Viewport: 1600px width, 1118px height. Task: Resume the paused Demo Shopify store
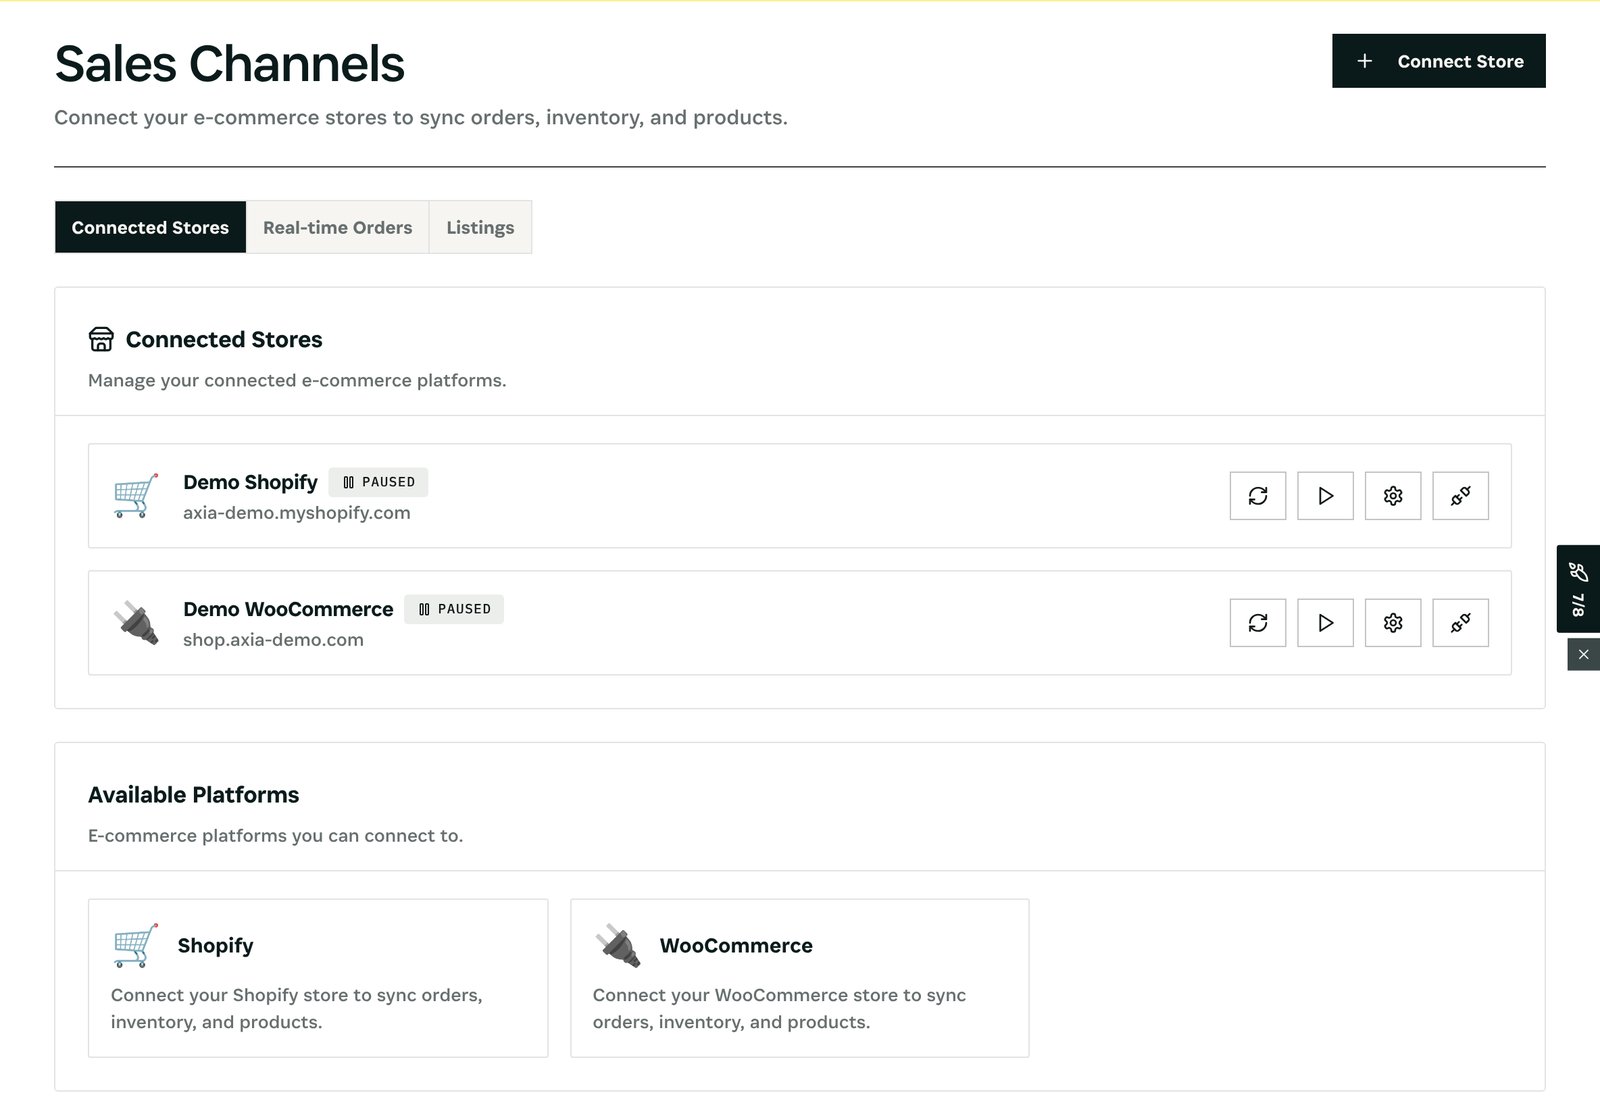[1325, 496]
